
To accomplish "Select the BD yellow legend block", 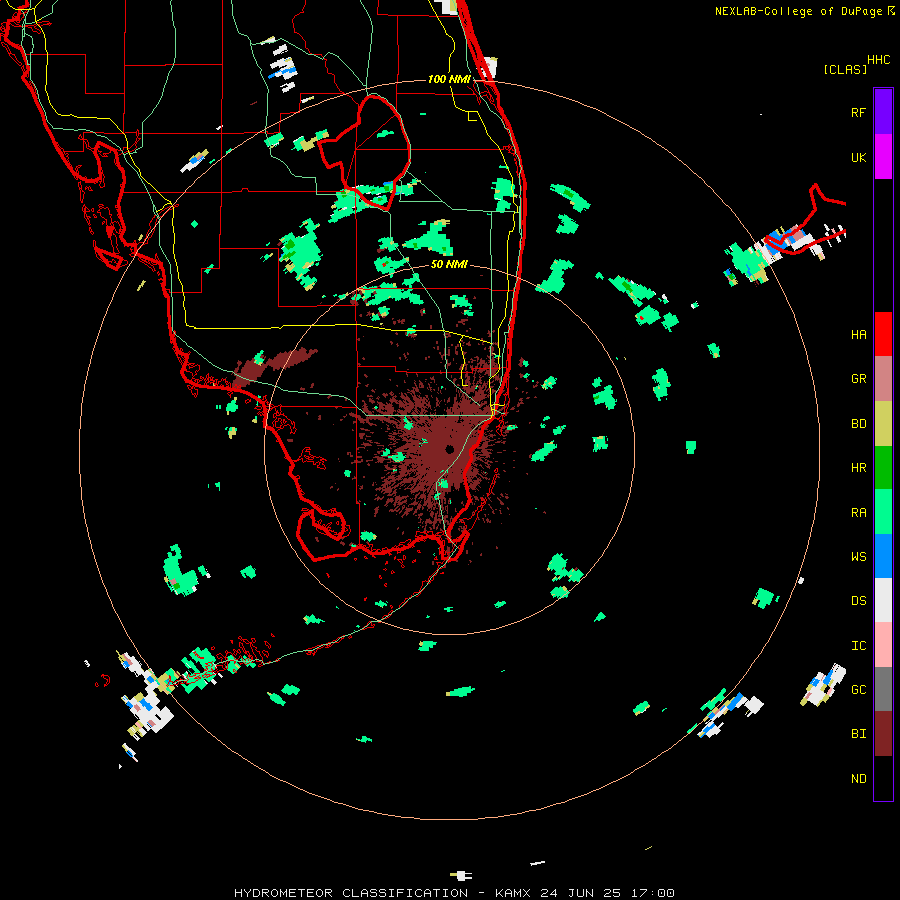I will pos(883,423).
